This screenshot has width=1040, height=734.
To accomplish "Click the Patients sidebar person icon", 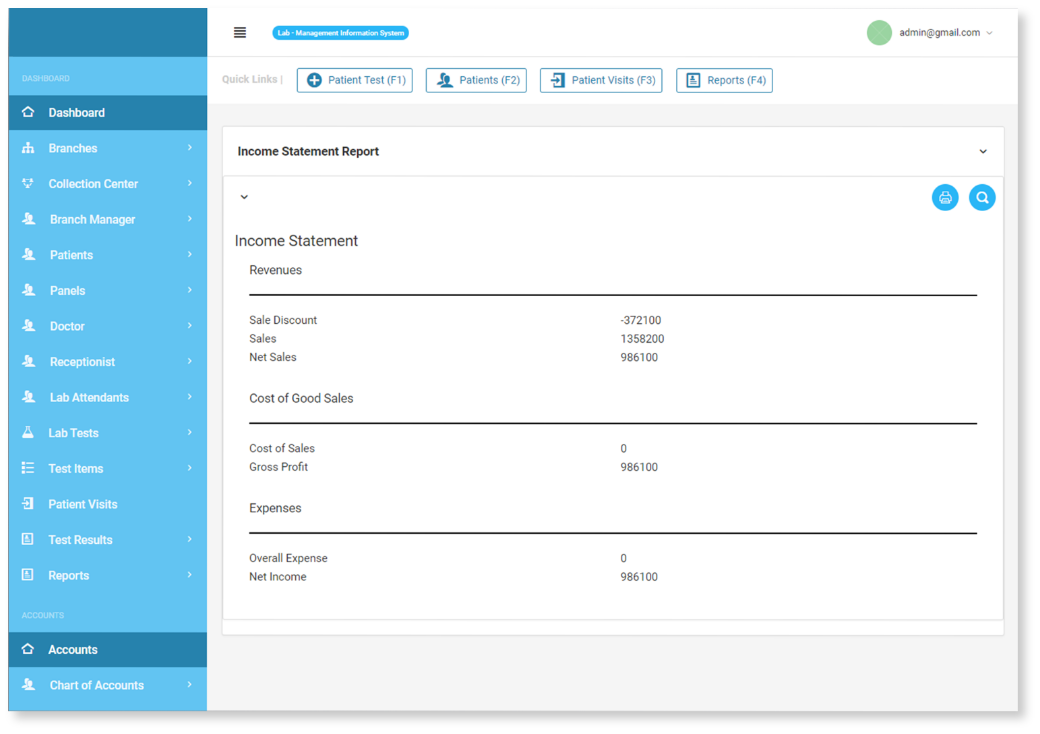I will pos(29,255).
